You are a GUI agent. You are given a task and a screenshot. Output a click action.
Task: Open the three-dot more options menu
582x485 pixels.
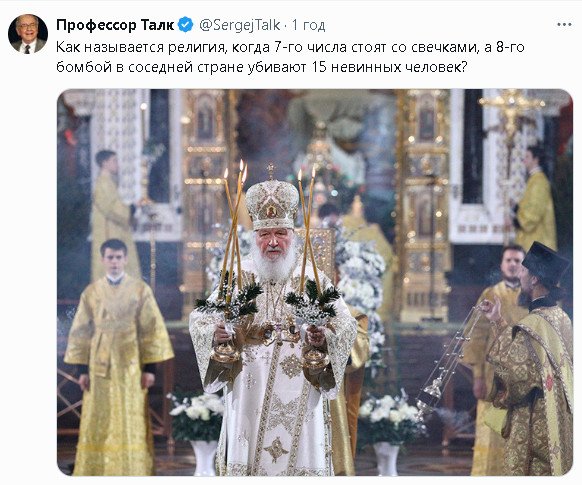(x=564, y=25)
